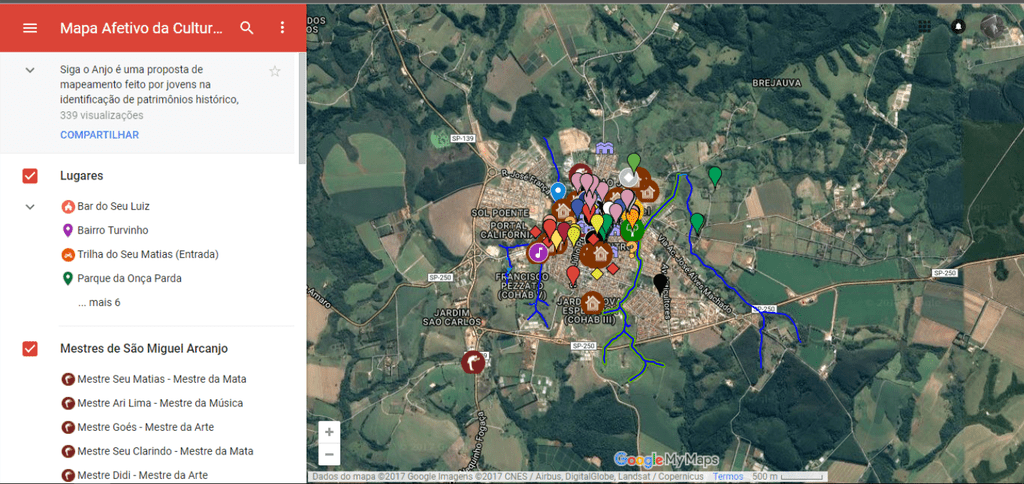Expand the '... mais 6' places
This screenshot has width=1024, height=484.
coord(99,303)
